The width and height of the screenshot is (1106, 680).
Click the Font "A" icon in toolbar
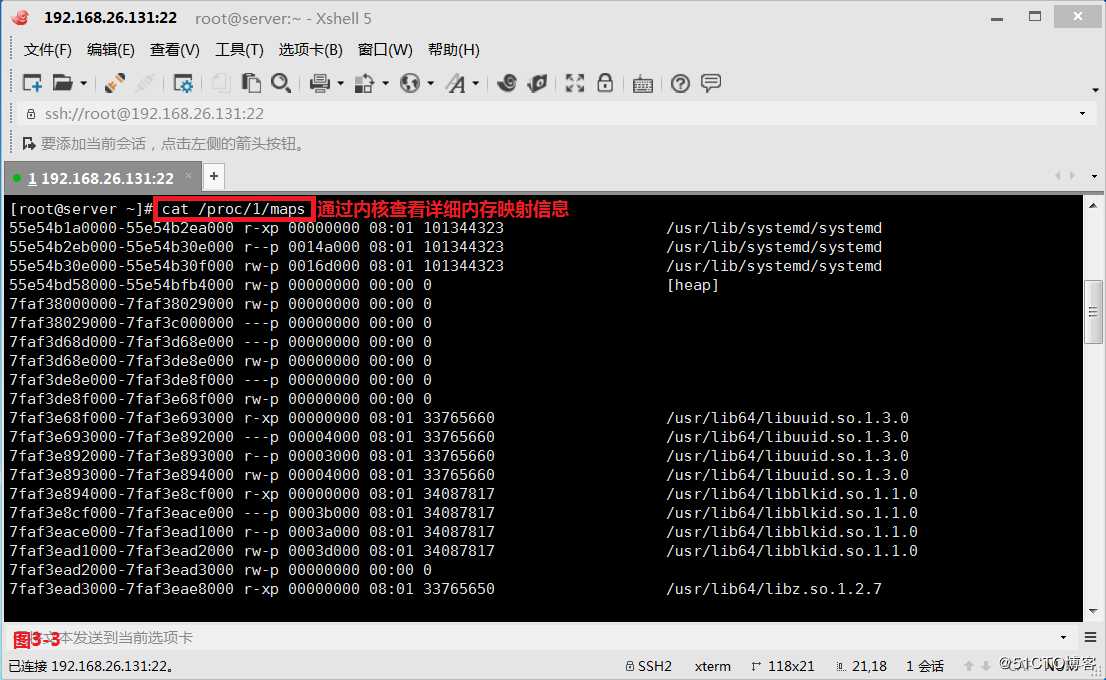pos(456,83)
